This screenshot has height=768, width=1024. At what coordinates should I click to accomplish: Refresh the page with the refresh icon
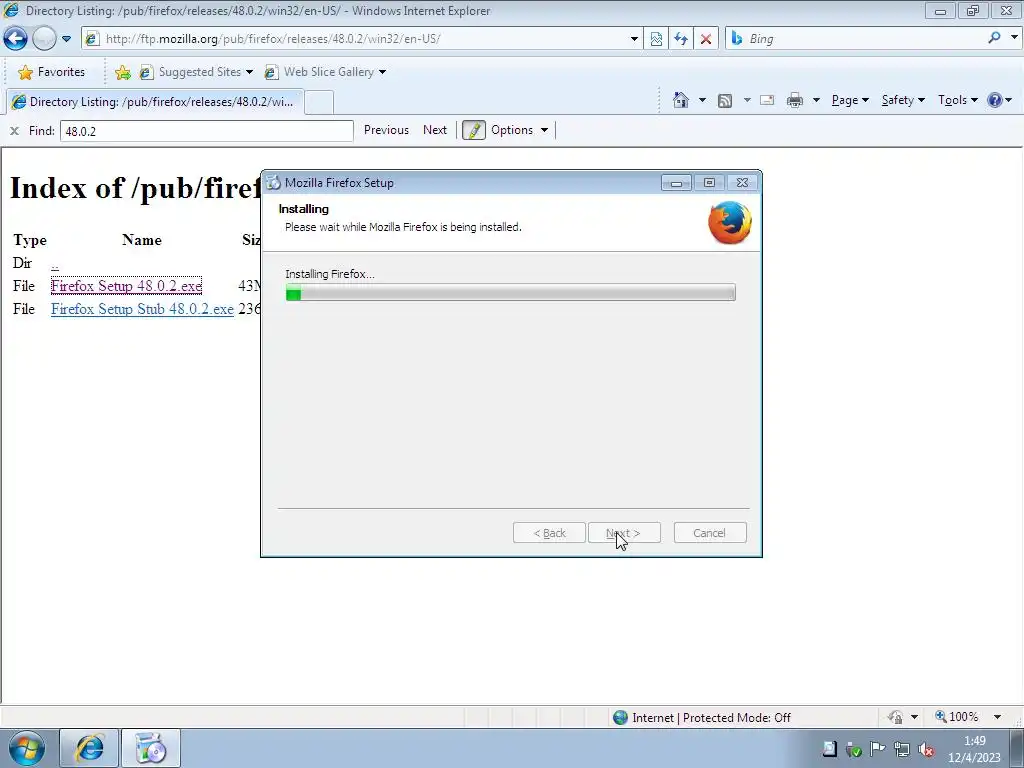[x=681, y=39]
